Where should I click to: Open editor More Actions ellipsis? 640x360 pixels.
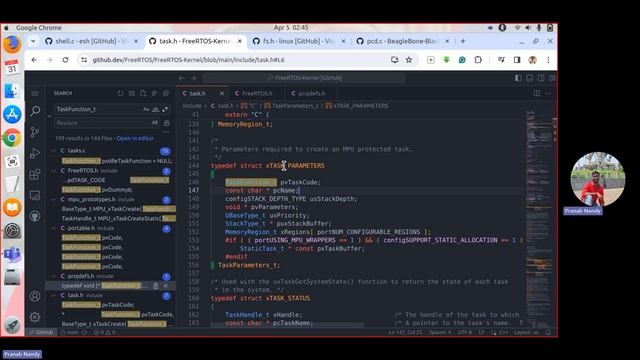tap(548, 93)
